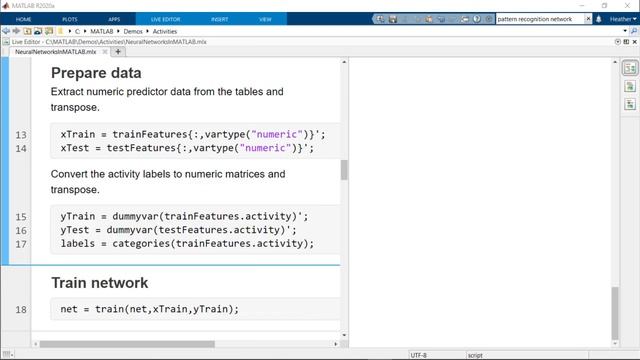This screenshot has width=640, height=360.
Task: Click the Live Editor panel icon
Action: coord(6,42)
